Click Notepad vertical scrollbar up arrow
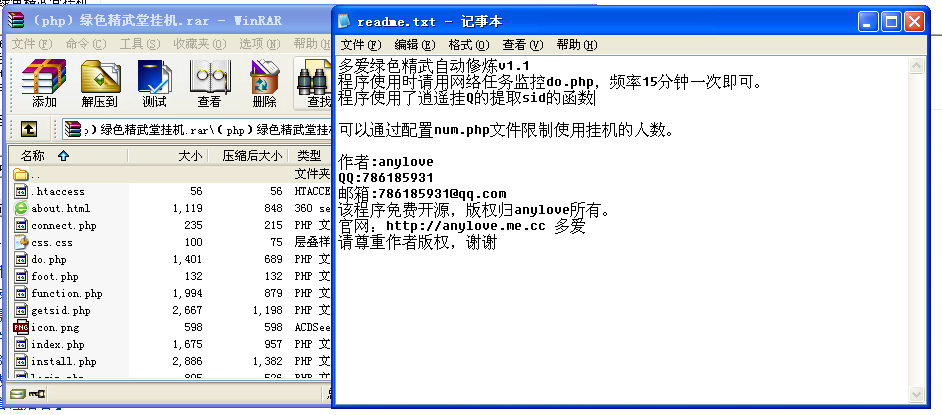942x415 pixels. (915, 64)
